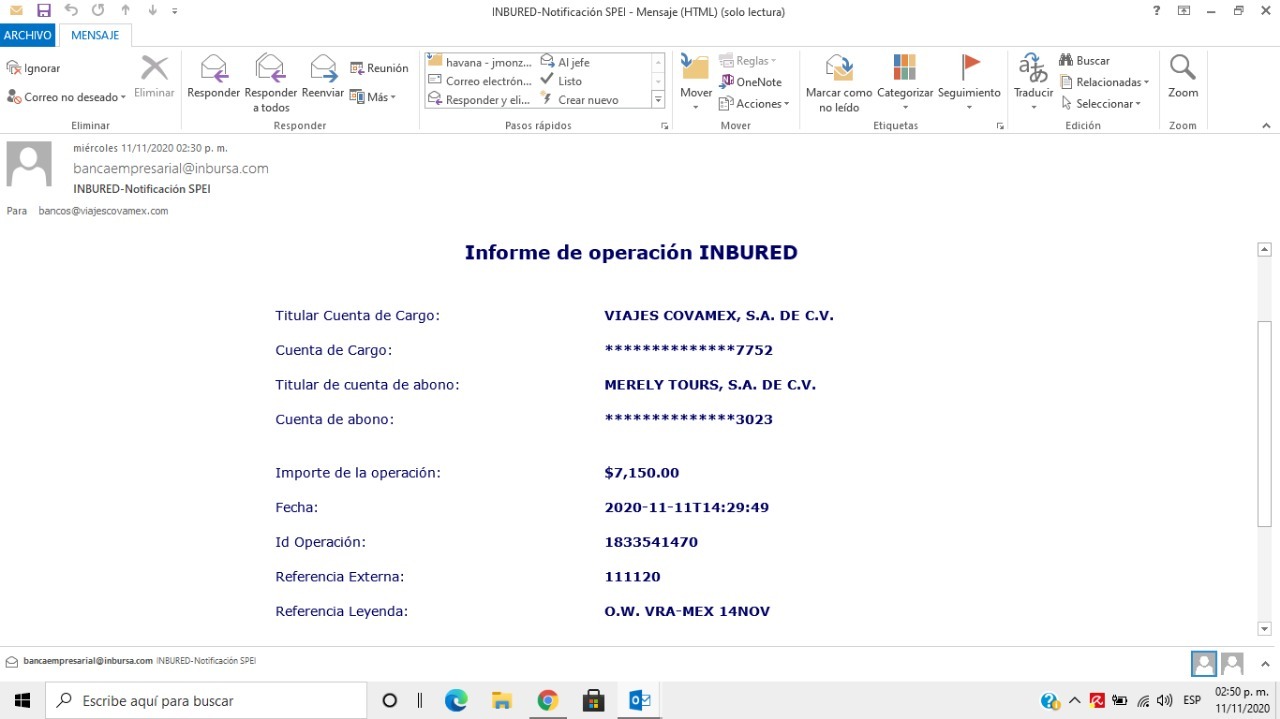Click the Windows taskbar search box
The image size is (1280, 719).
[x=206, y=701]
